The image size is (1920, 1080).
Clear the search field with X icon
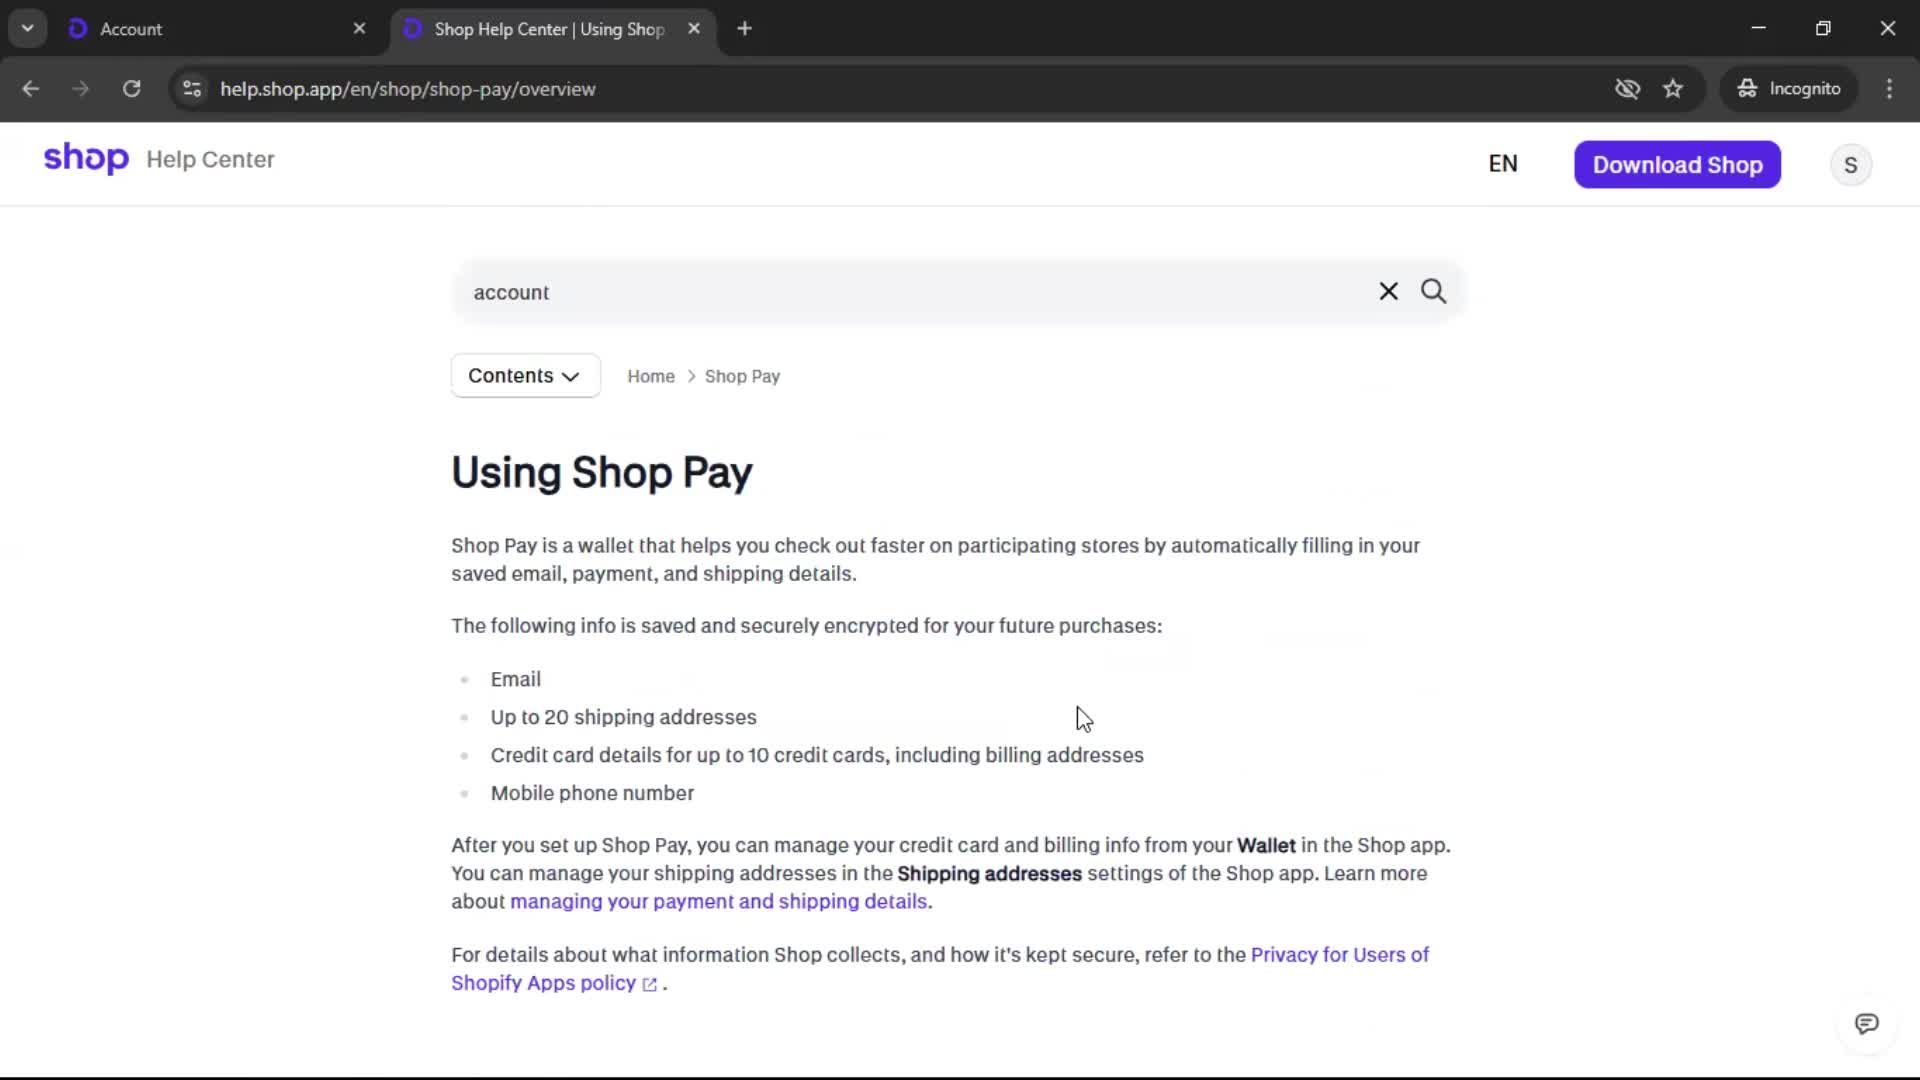1388,291
